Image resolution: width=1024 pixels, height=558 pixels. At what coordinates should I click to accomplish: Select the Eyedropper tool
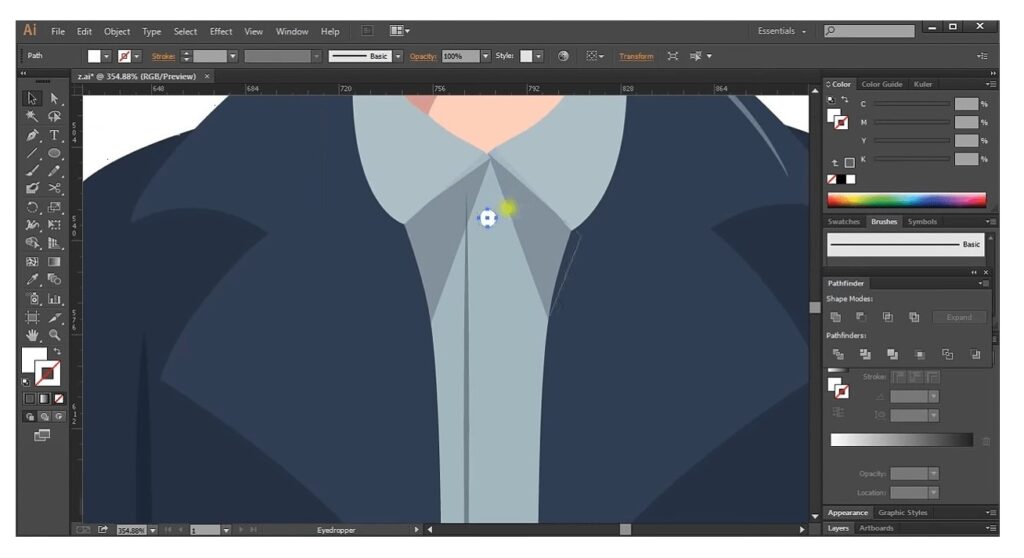[x=31, y=280]
